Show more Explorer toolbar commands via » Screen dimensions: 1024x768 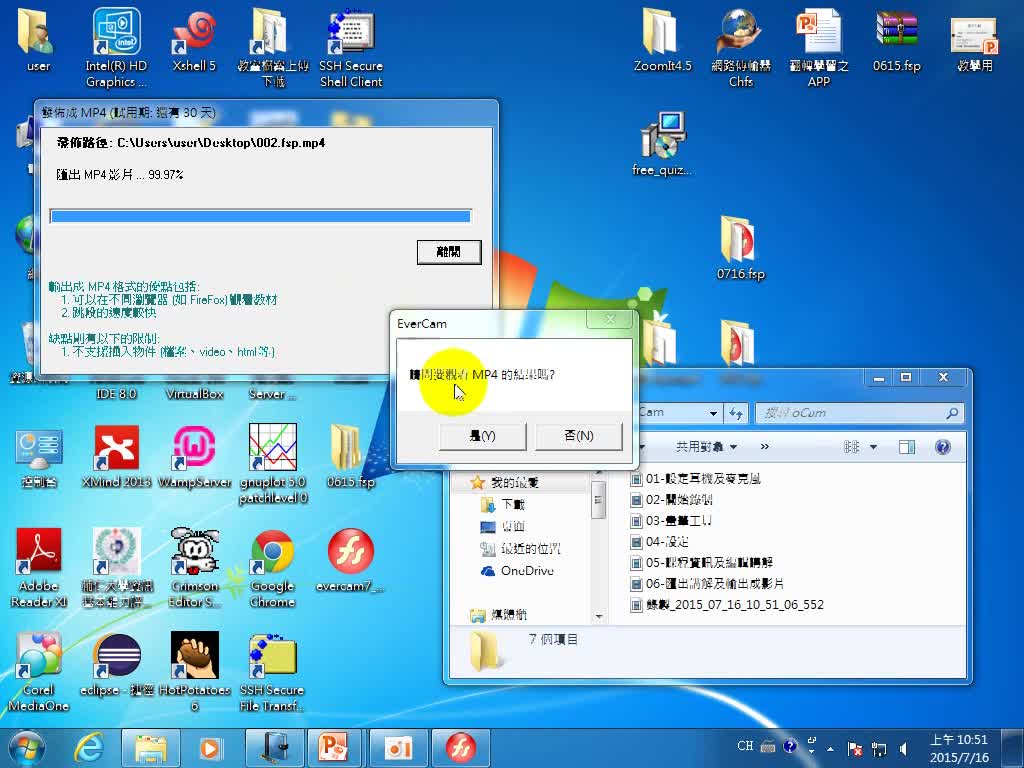click(x=765, y=447)
